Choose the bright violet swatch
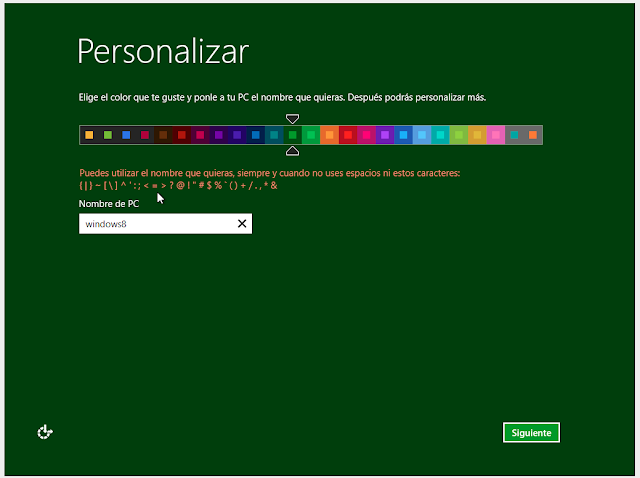The height and width of the screenshot is (478, 640). tap(384, 135)
